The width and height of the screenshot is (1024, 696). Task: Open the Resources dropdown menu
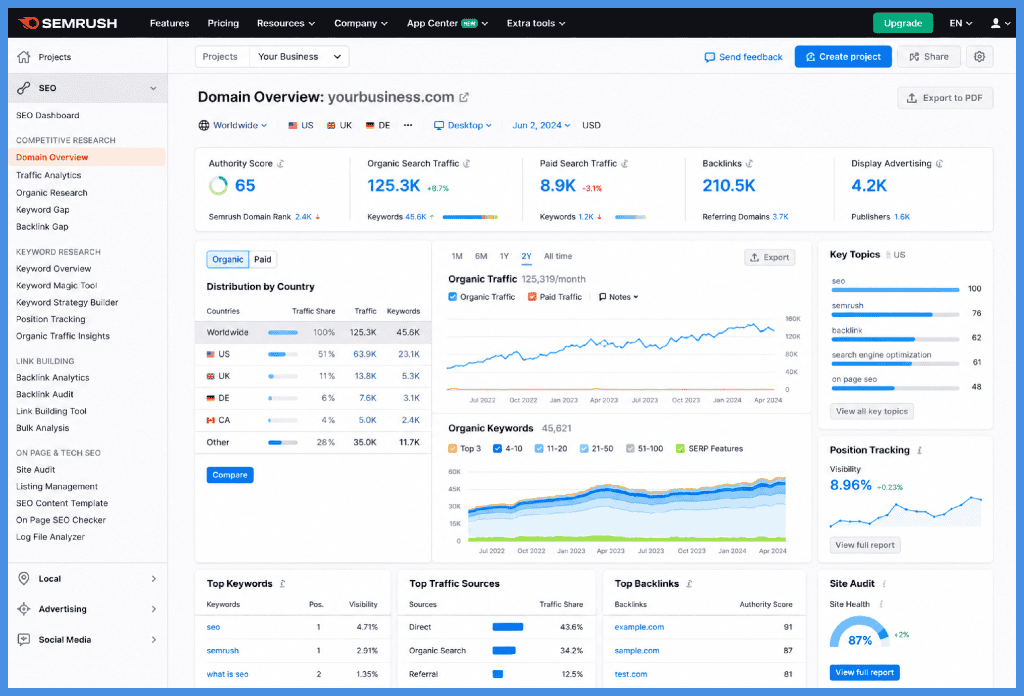click(x=285, y=23)
